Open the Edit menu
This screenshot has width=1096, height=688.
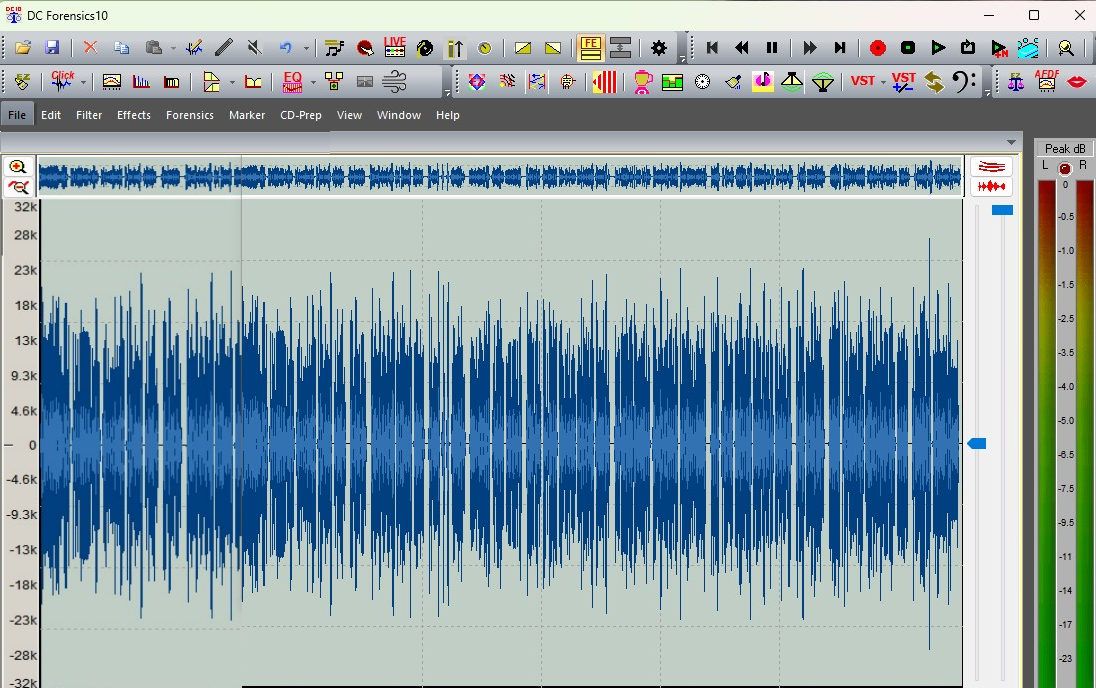pyautogui.click(x=51, y=115)
